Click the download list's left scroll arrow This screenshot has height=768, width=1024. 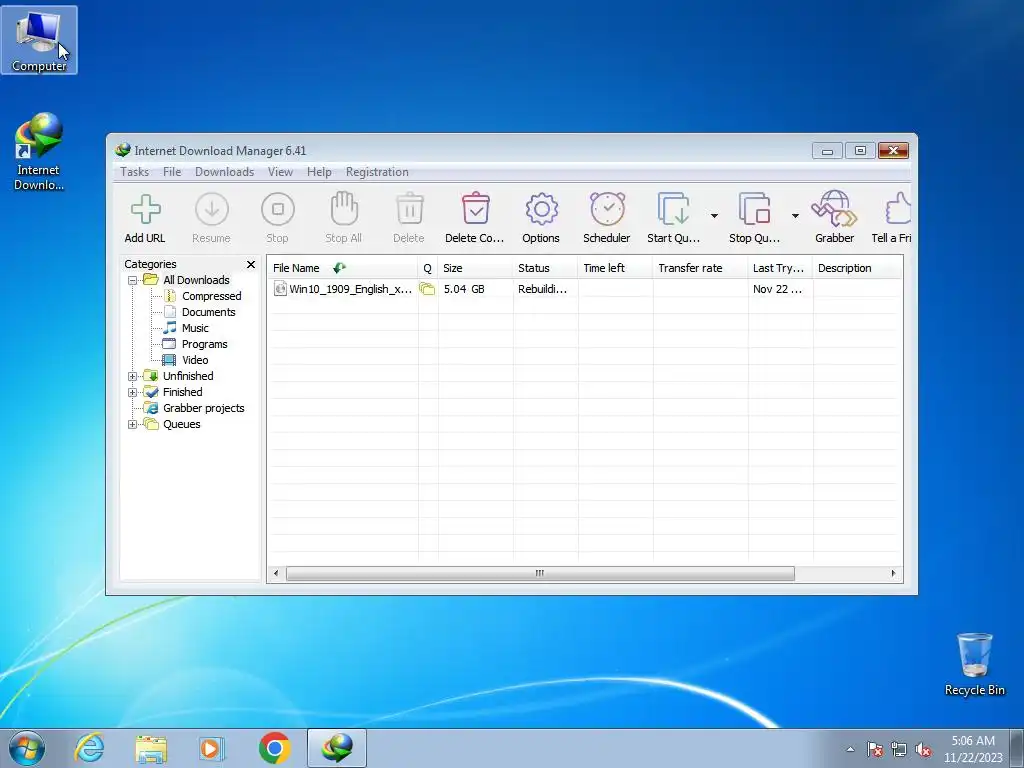coord(276,574)
